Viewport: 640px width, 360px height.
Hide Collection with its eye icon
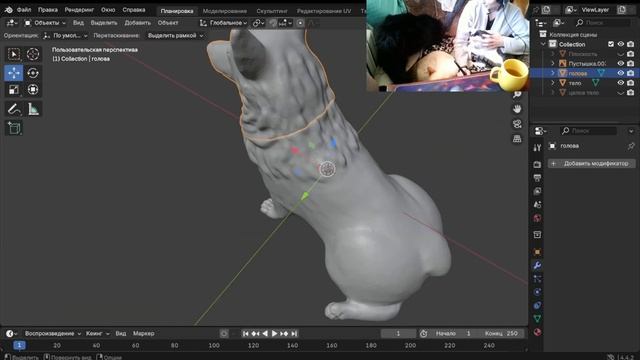[x=621, y=44]
